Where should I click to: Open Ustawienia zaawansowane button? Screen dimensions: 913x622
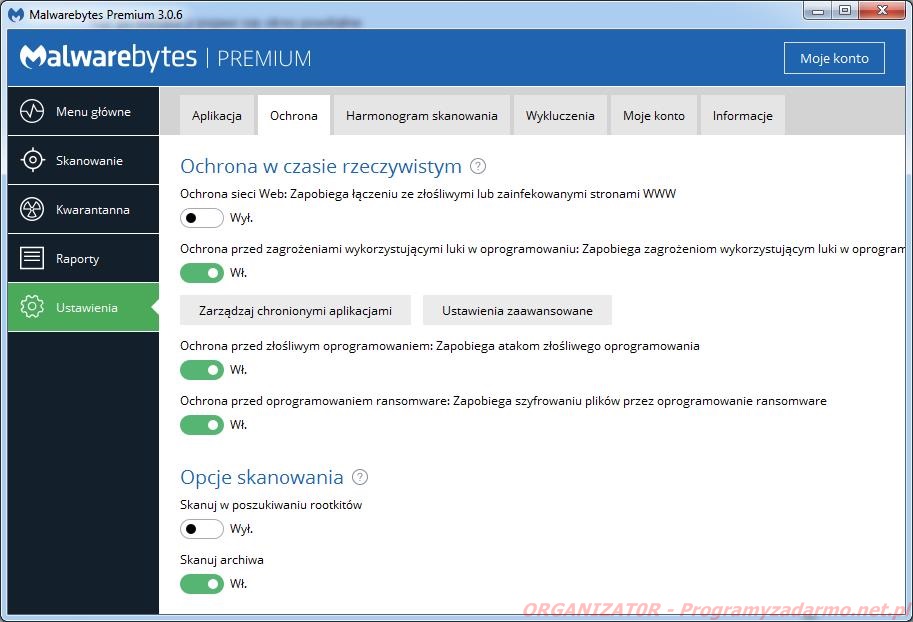pos(517,310)
